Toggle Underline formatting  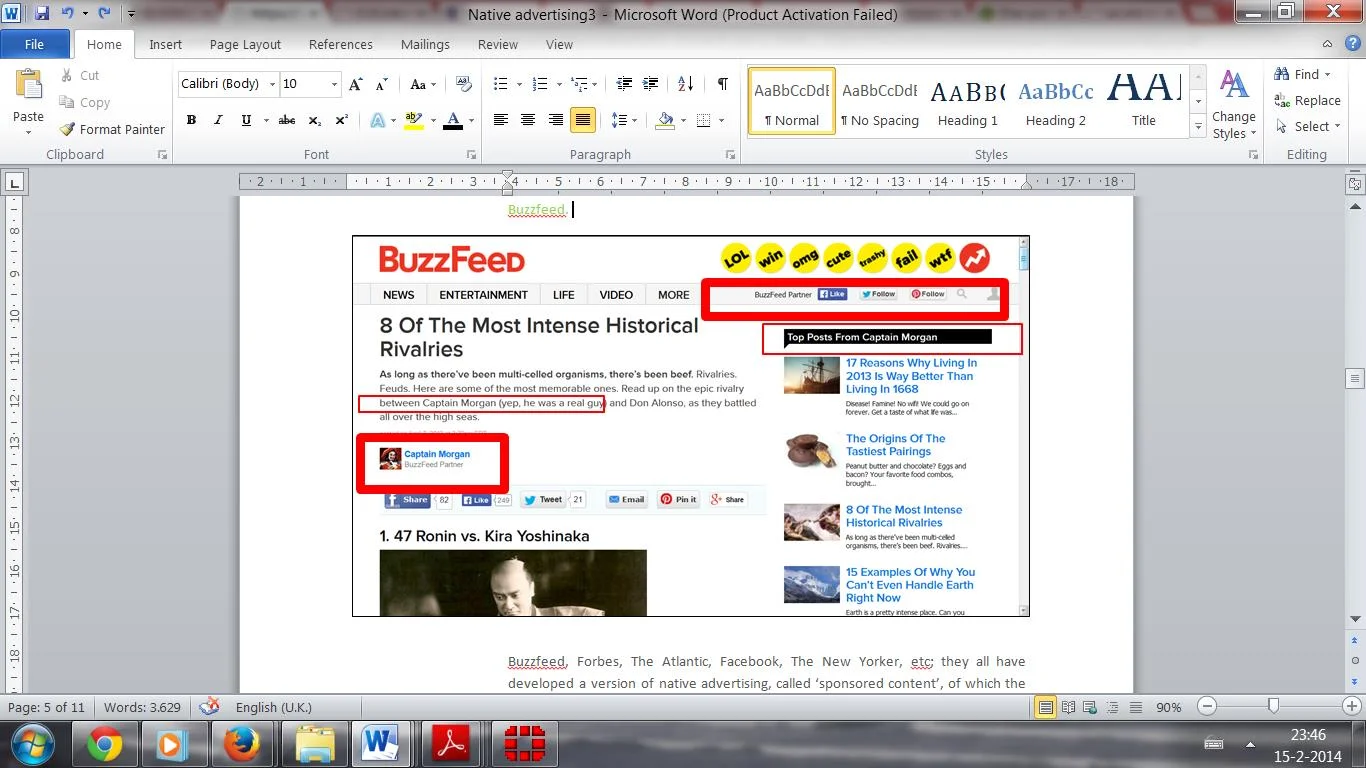point(246,120)
